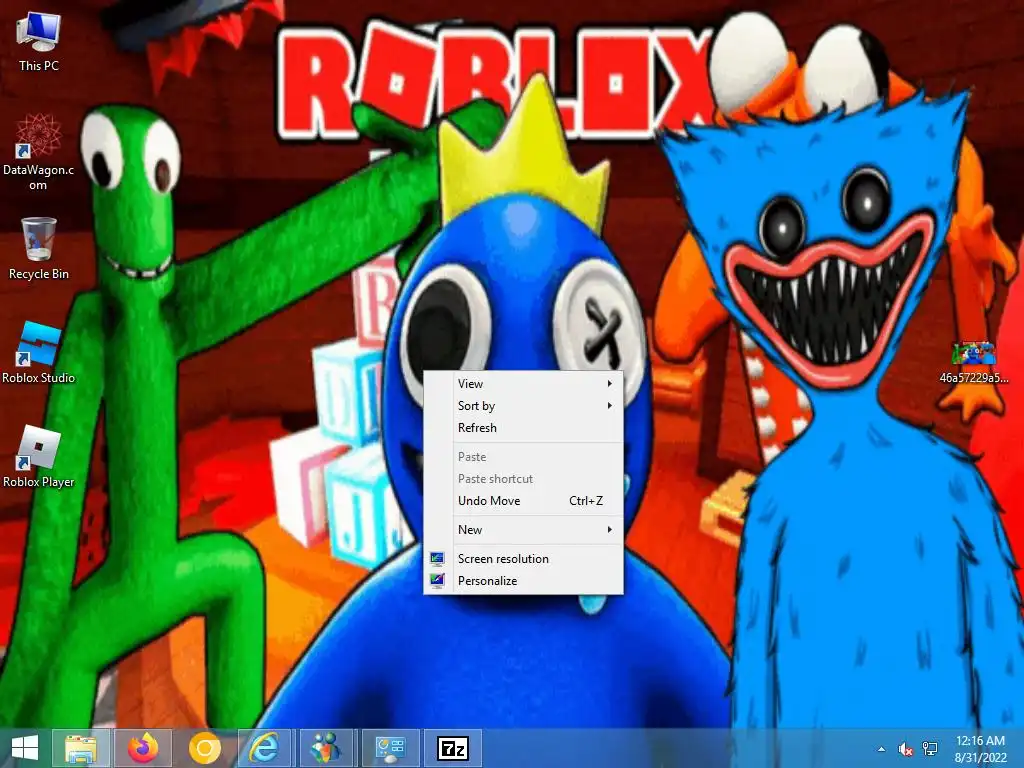Image resolution: width=1024 pixels, height=768 pixels.
Task: Open File Explorer from the taskbar
Action: click(80, 748)
